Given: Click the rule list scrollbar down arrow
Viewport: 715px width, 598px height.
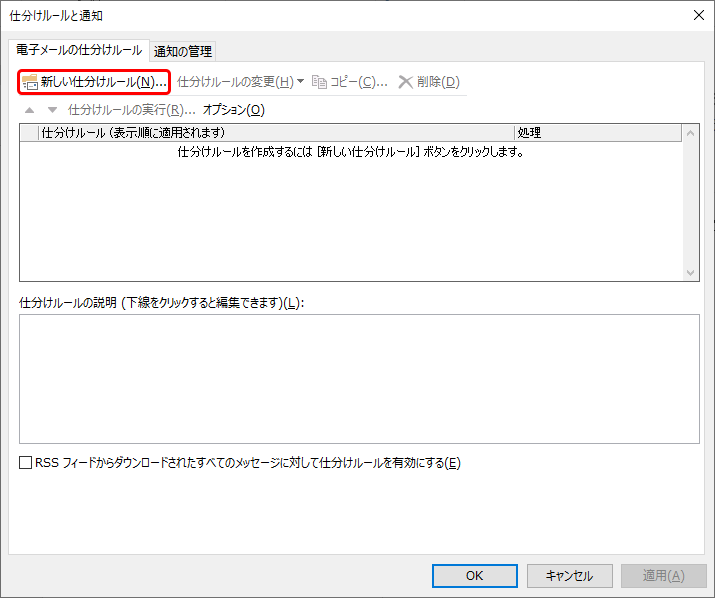Looking at the screenshot, I should [x=689, y=272].
